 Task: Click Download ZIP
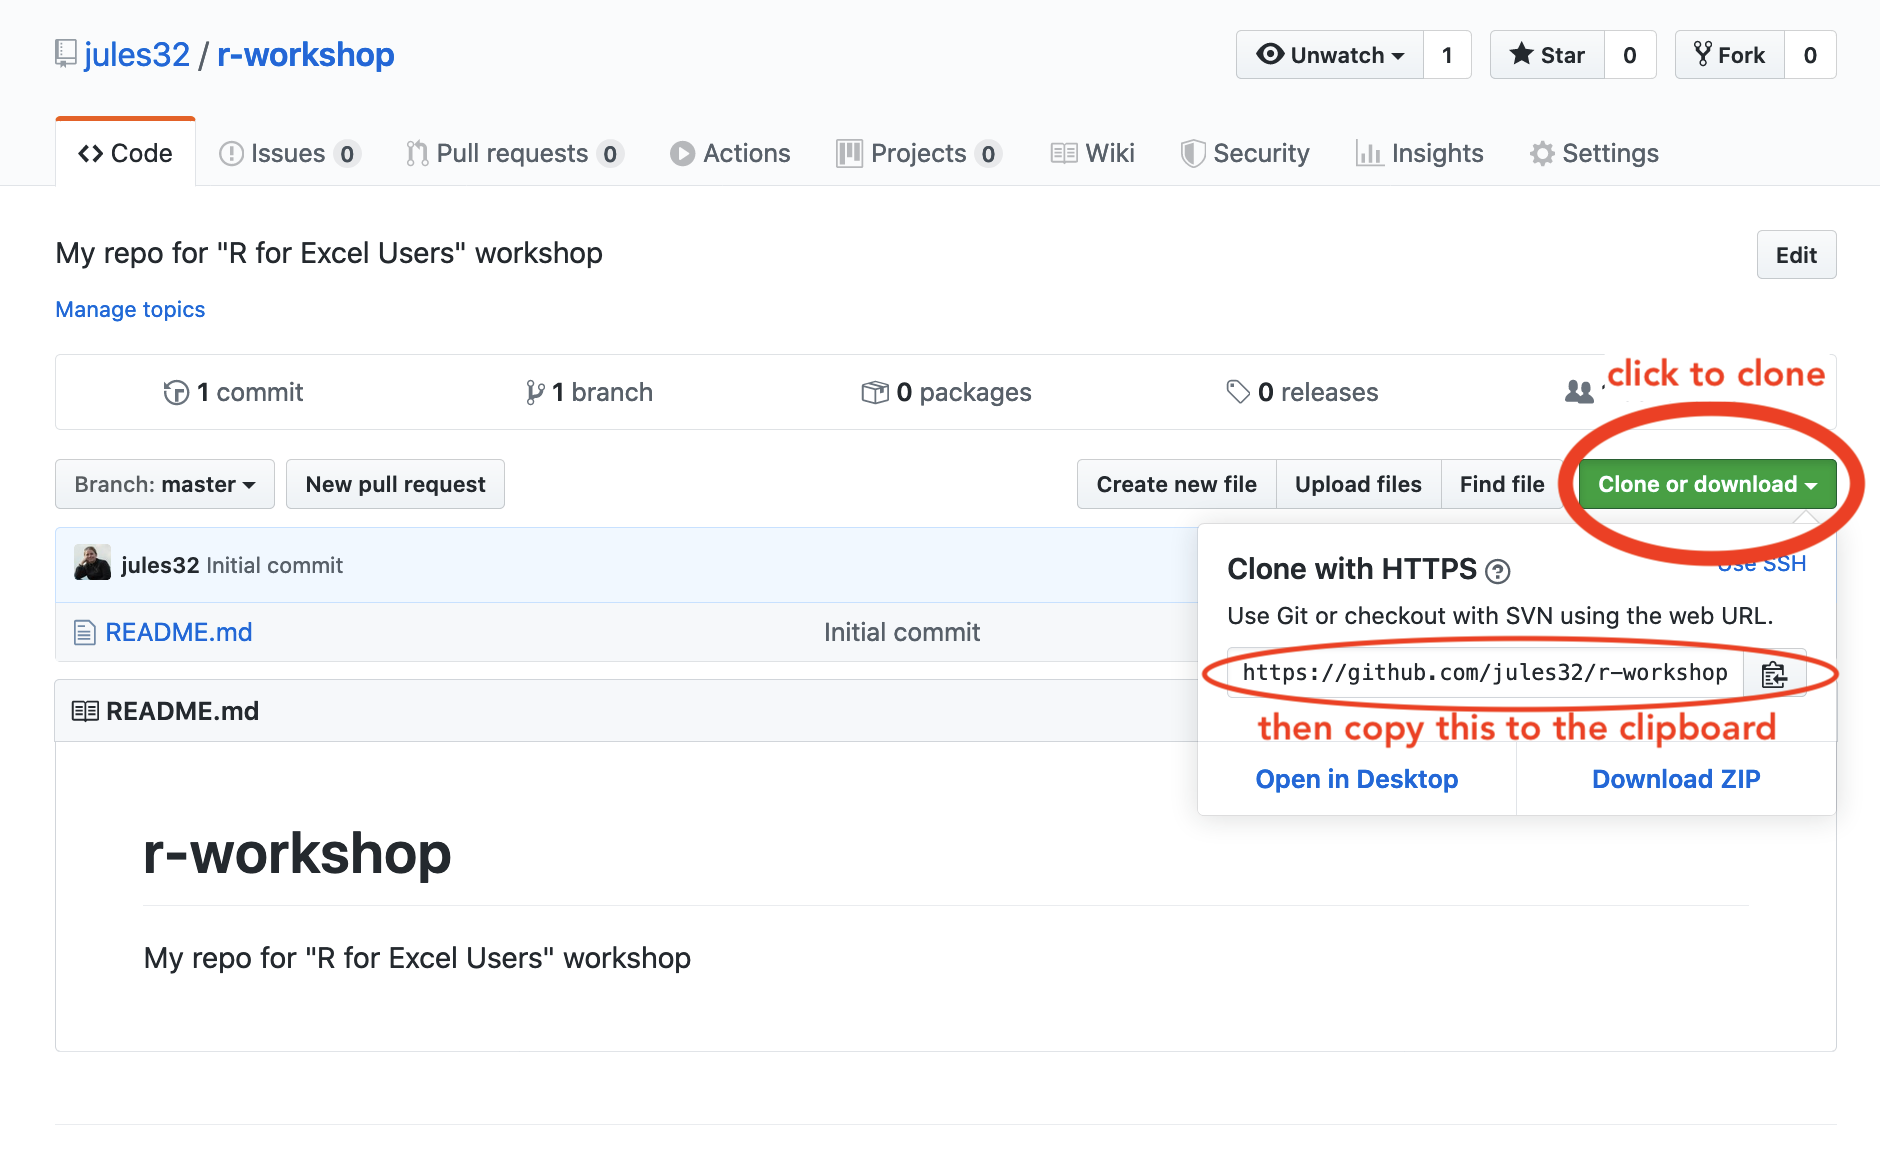pyautogui.click(x=1676, y=779)
